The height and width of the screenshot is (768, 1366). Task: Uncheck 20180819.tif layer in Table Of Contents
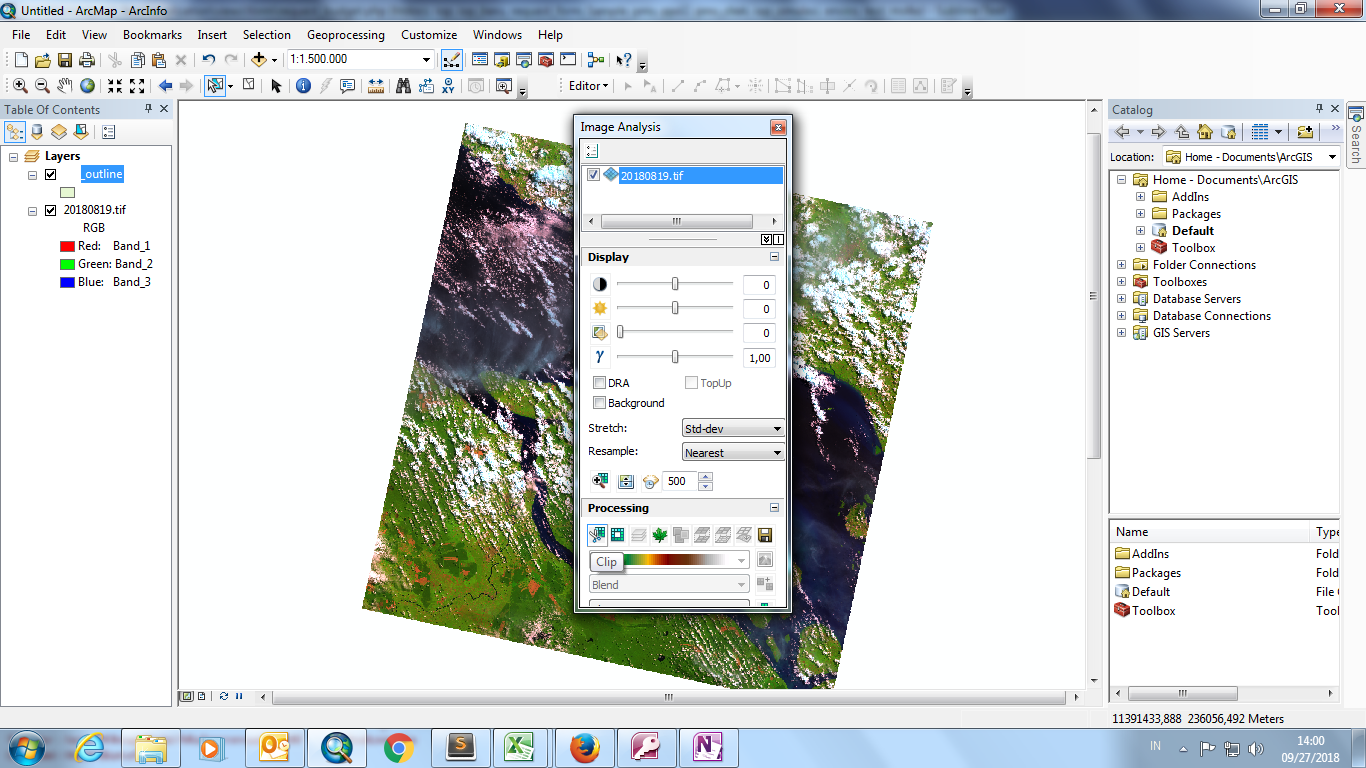(50, 210)
